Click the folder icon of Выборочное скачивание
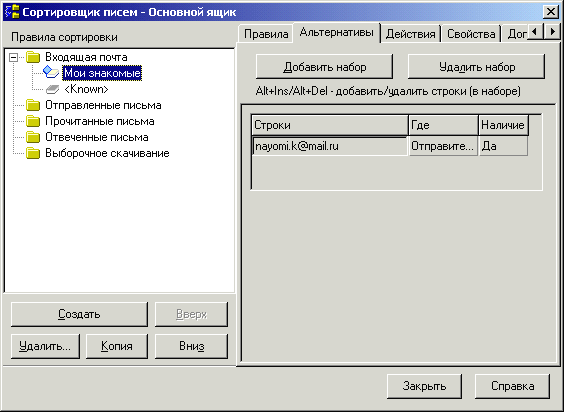Screen dimensions: 564x412 pyautogui.click(x=33, y=153)
